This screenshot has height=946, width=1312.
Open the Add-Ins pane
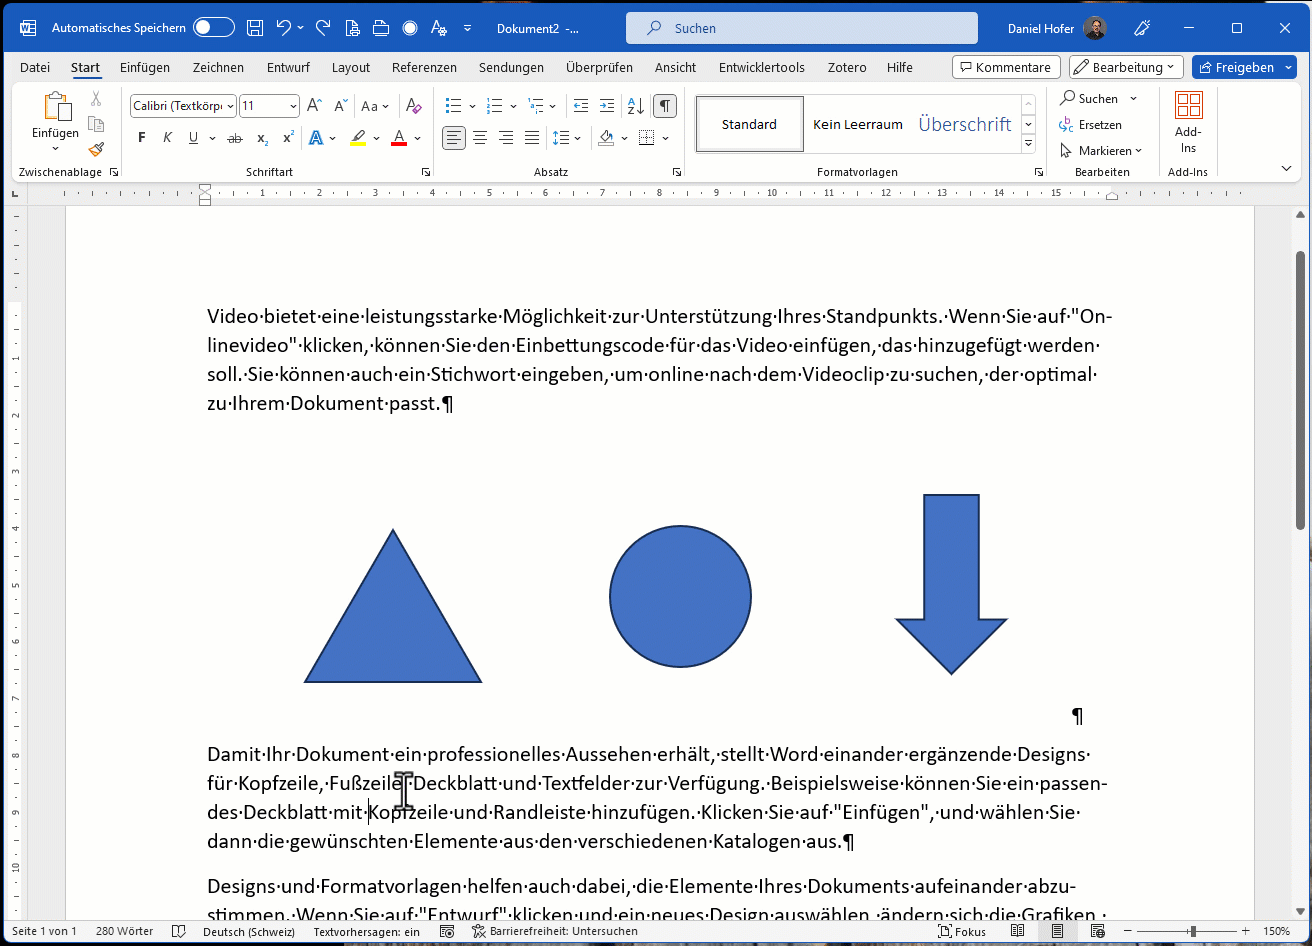[x=1188, y=122]
